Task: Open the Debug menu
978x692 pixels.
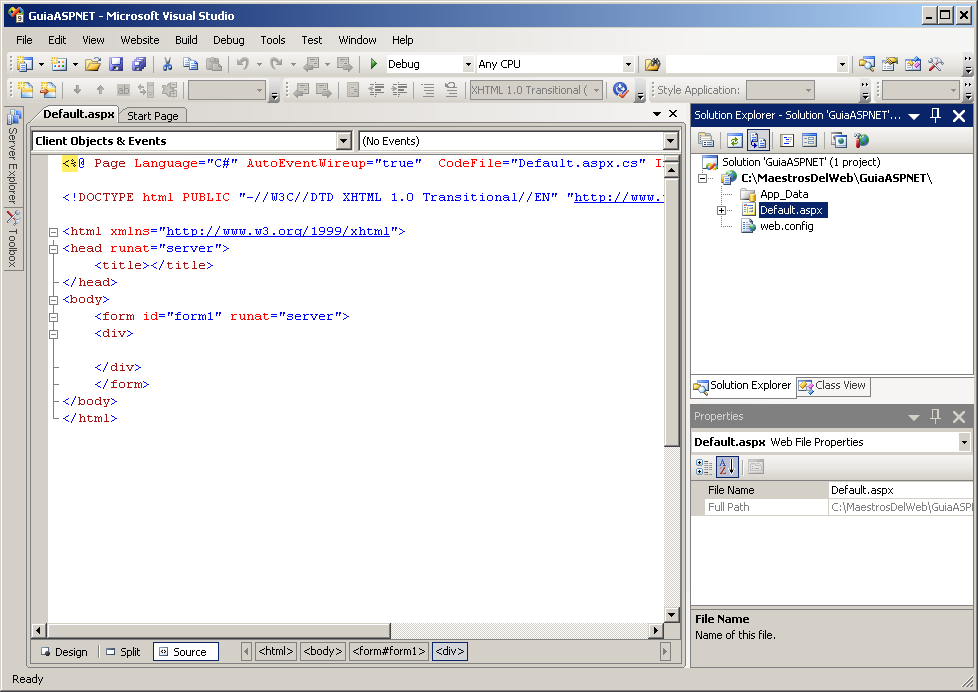Action: (x=229, y=40)
